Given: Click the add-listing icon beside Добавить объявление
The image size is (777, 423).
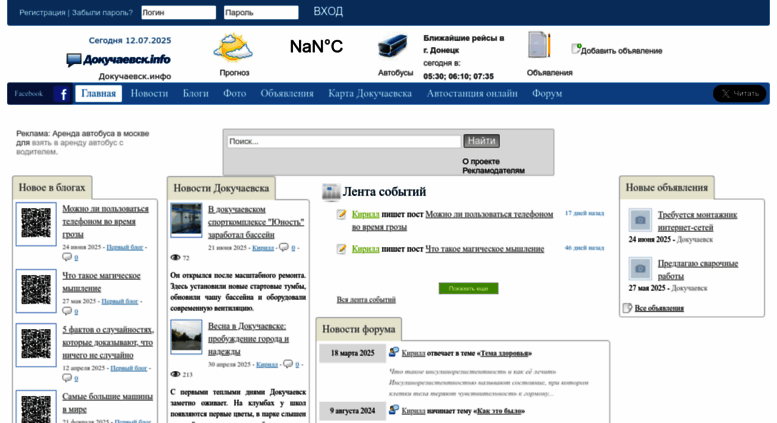Looking at the screenshot, I should point(576,49).
